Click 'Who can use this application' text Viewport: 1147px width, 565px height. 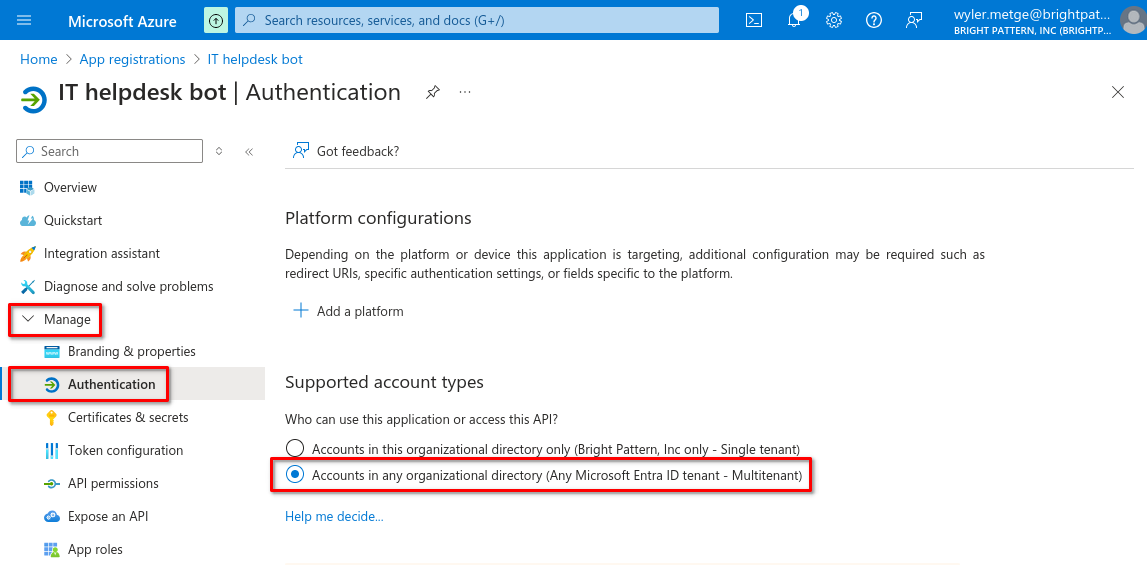[422, 419]
